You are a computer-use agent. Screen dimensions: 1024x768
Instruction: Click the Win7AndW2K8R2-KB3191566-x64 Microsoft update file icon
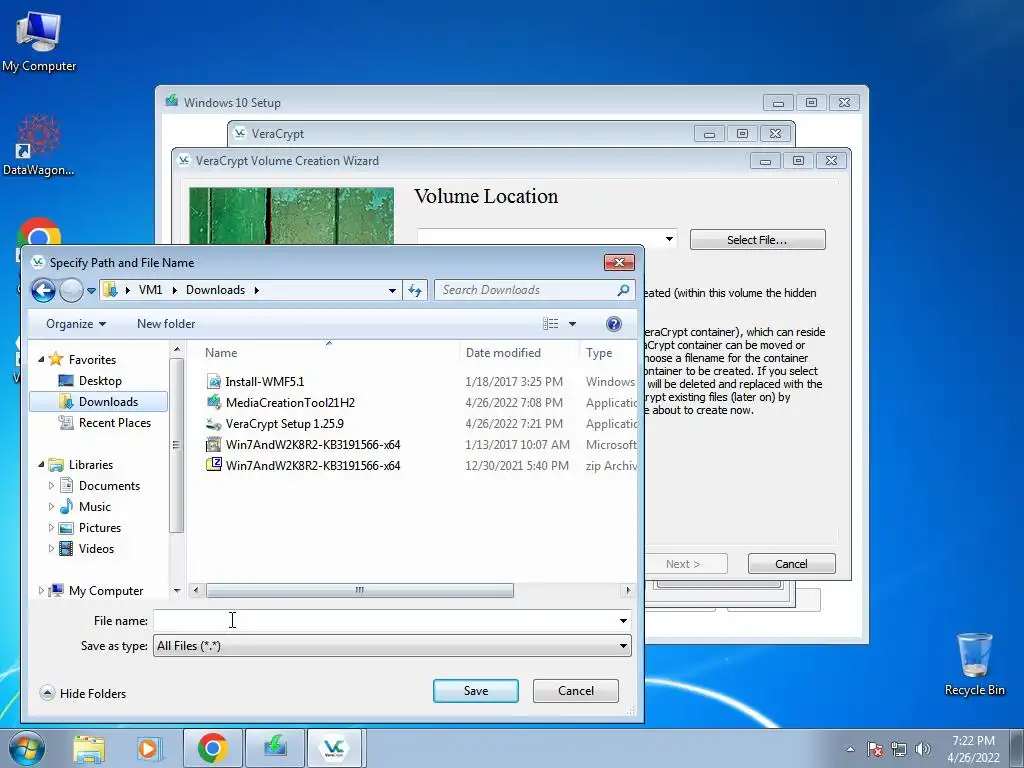(214, 445)
